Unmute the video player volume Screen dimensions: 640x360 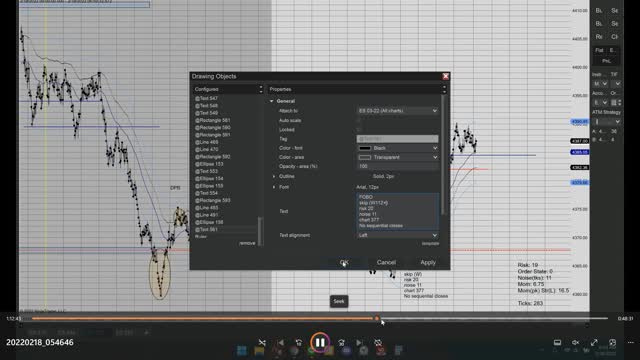[576, 342]
